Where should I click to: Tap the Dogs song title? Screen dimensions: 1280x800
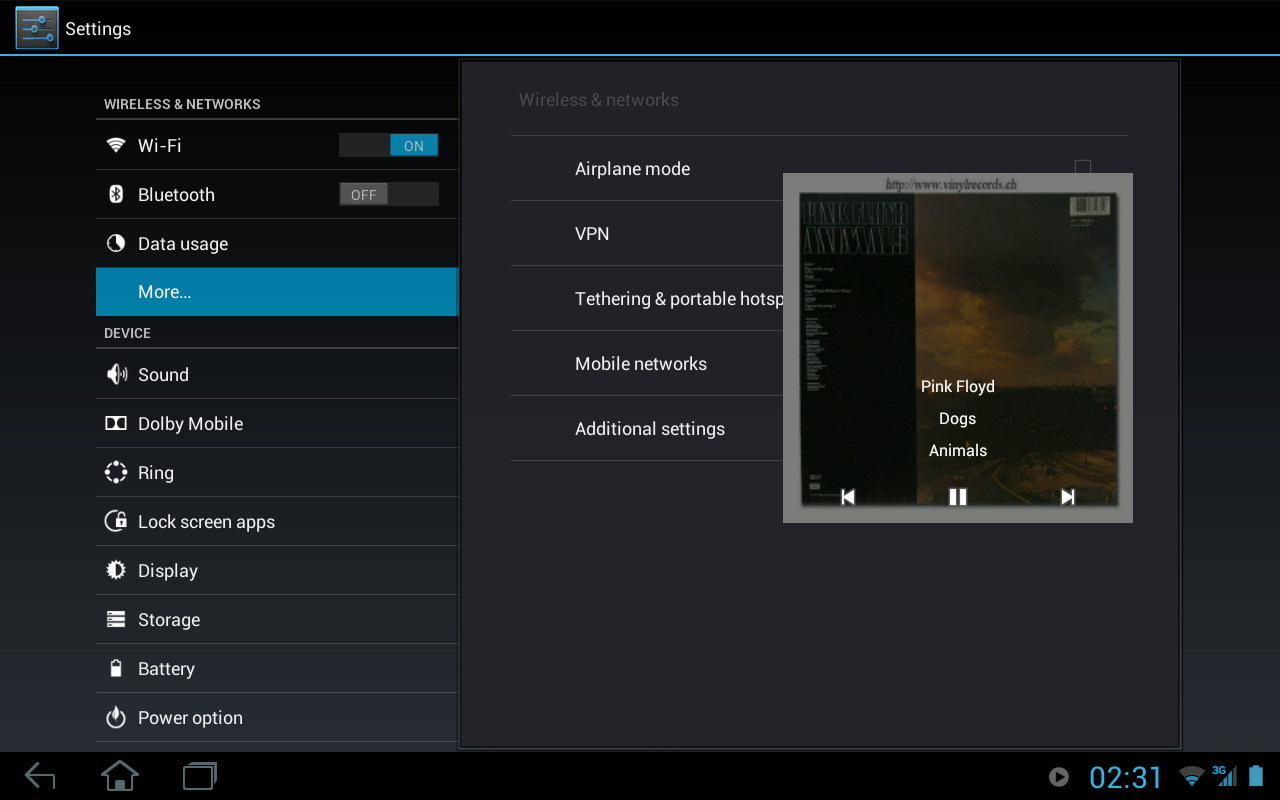pyautogui.click(x=958, y=418)
